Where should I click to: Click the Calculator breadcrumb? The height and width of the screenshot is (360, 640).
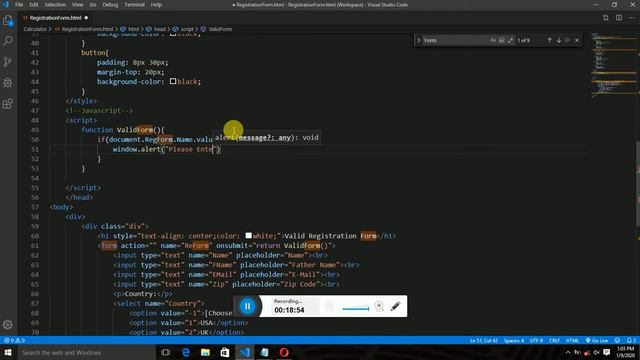(35, 29)
